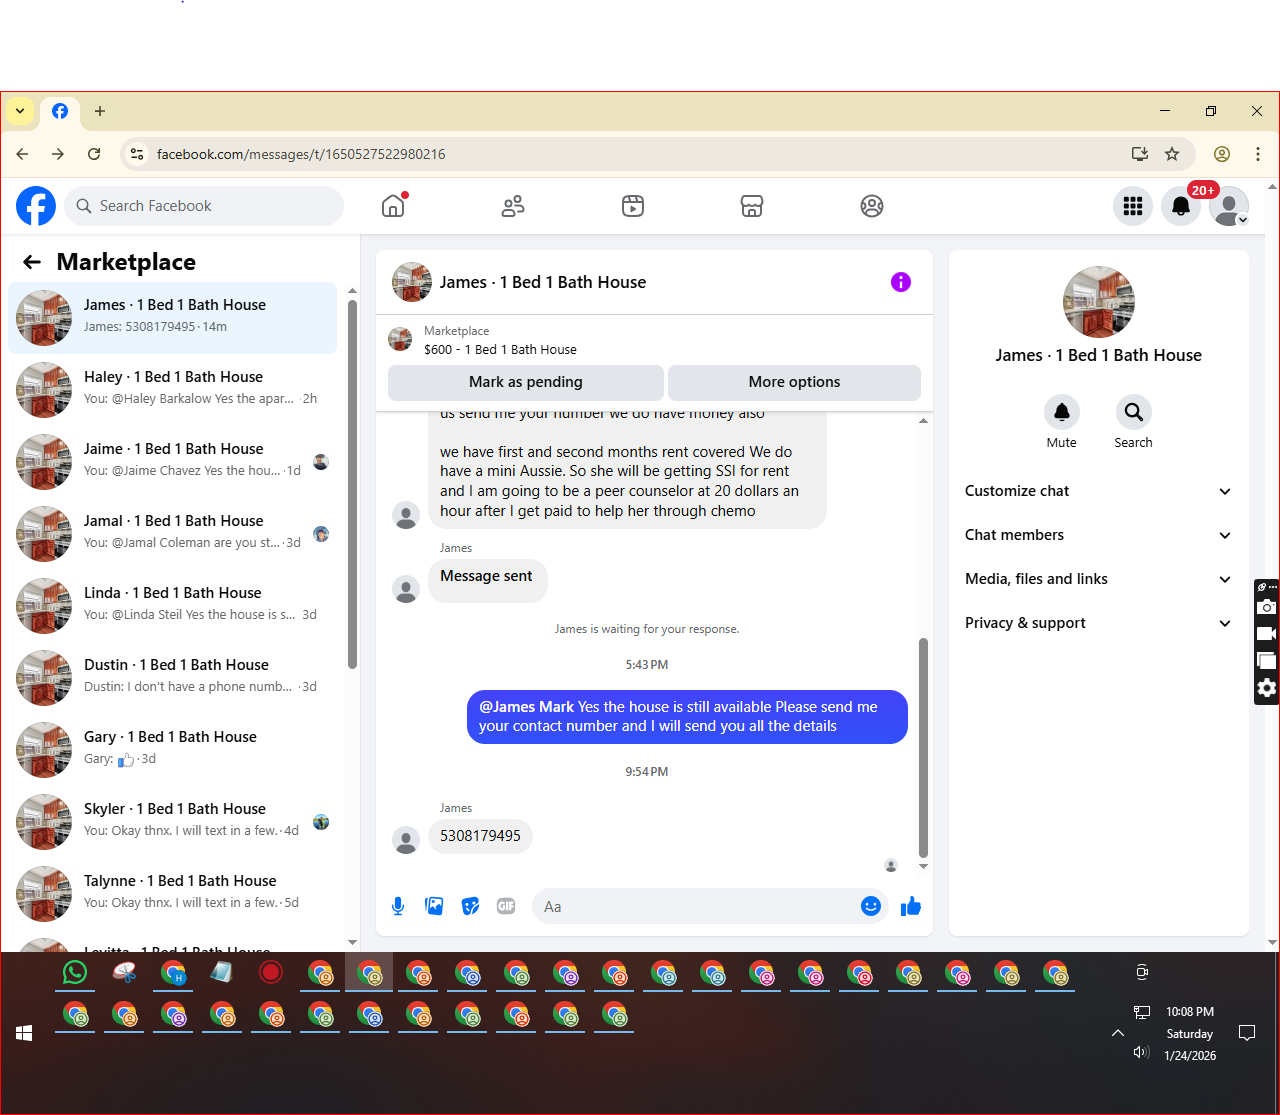
Task: Expand Chat members section
Action: point(1098,535)
